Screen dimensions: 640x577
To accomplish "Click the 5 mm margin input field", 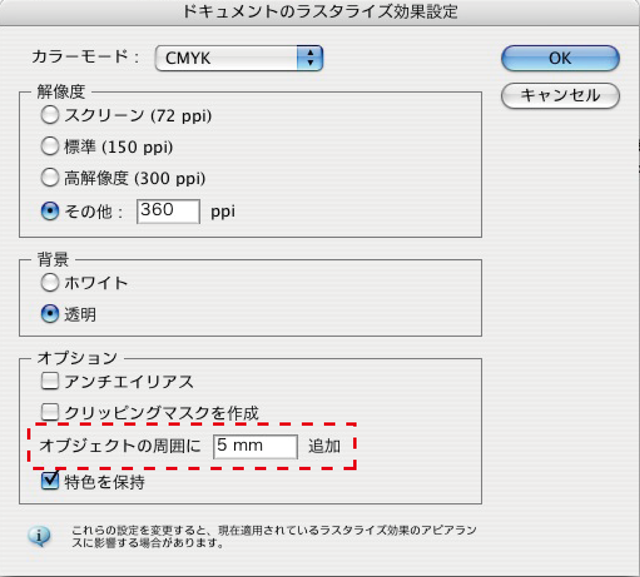I will 256,446.
